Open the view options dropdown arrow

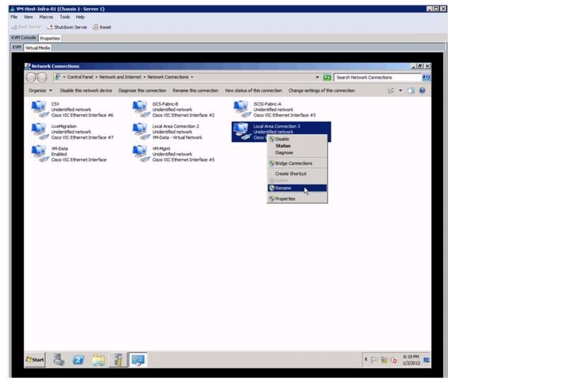[x=400, y=90]
